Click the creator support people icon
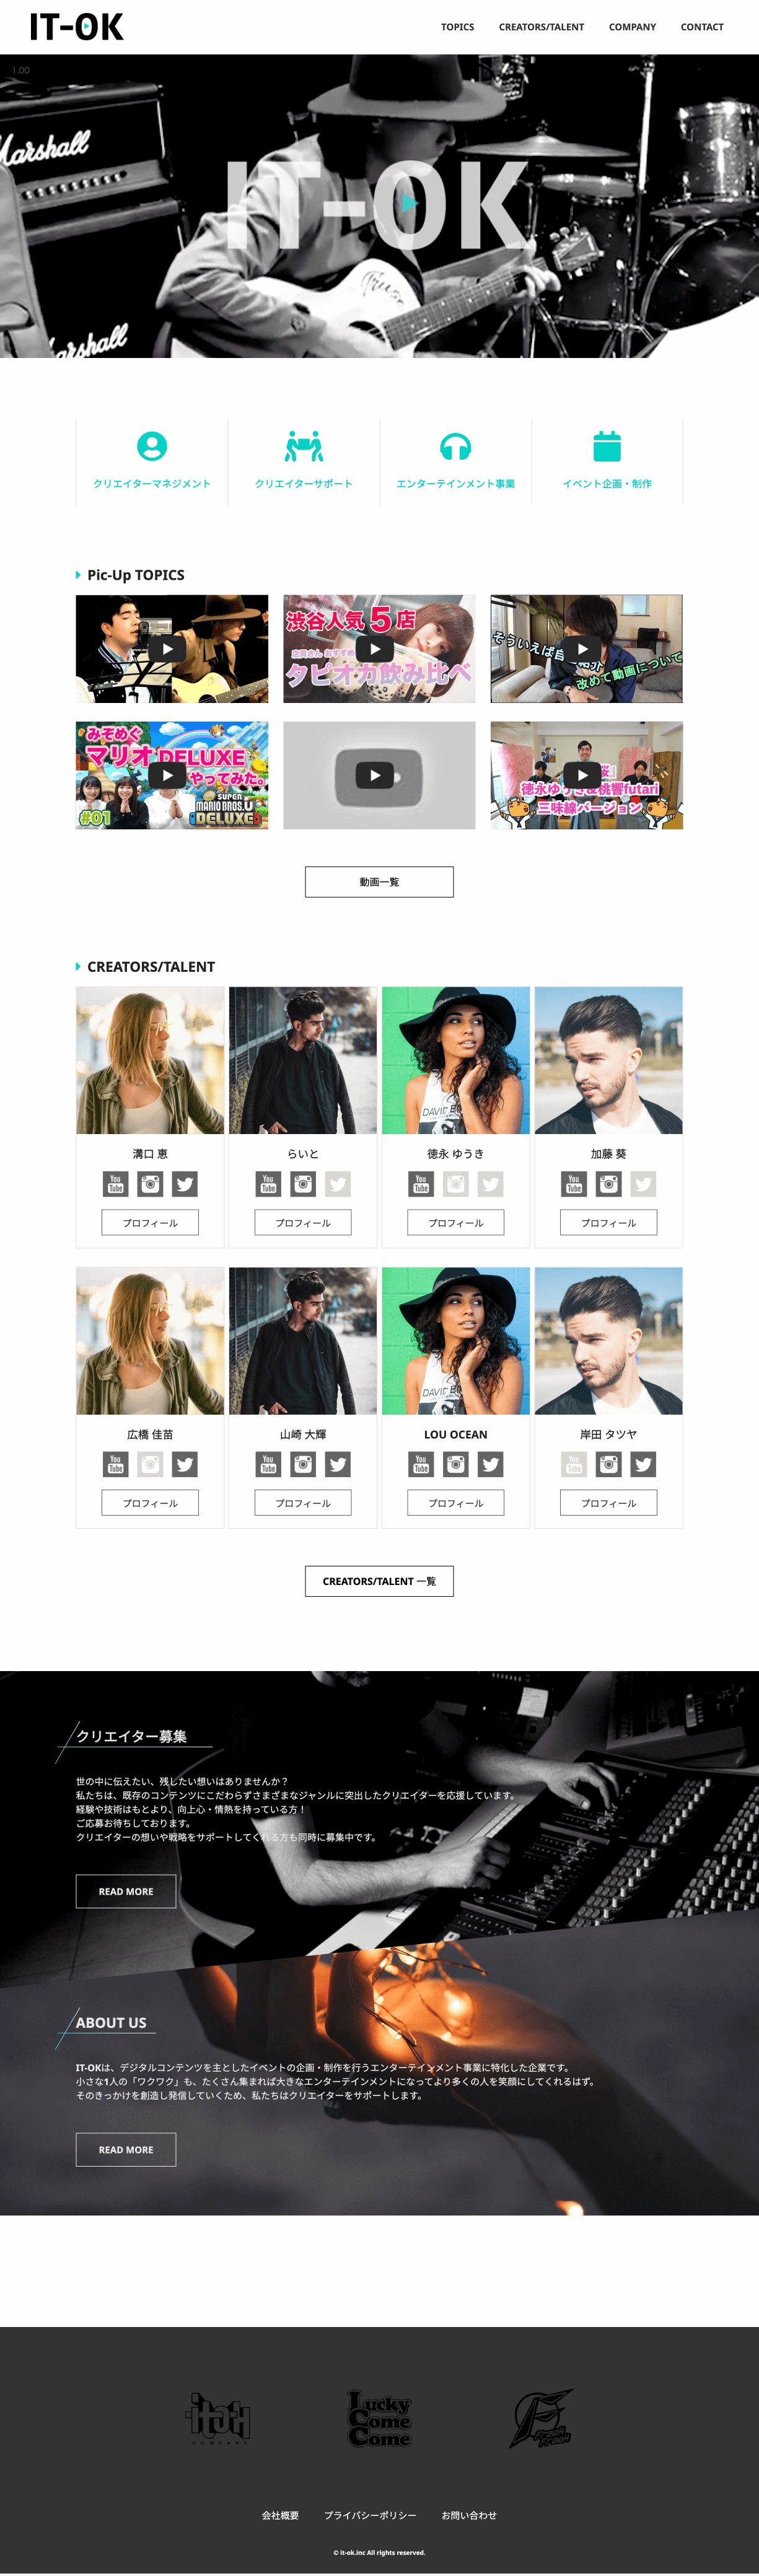The height and width of the screenshot is (2576, 759). pyautogui.click(x=304, y=446)
